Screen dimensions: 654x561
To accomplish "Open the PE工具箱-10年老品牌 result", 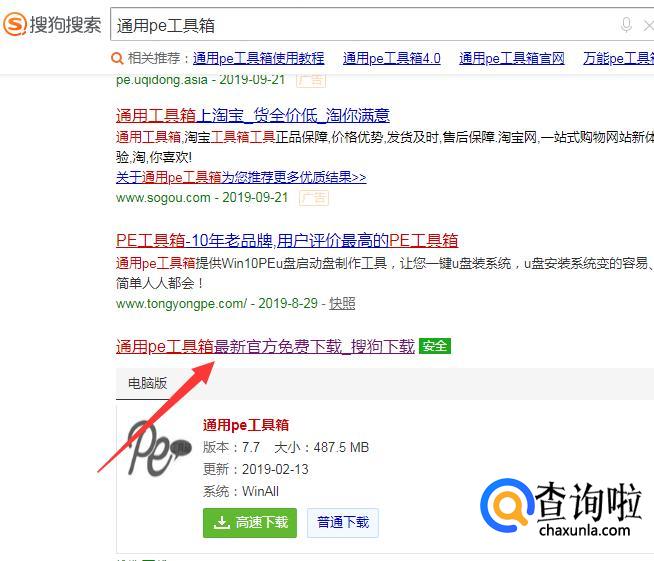I will click(x=287, y=240).
